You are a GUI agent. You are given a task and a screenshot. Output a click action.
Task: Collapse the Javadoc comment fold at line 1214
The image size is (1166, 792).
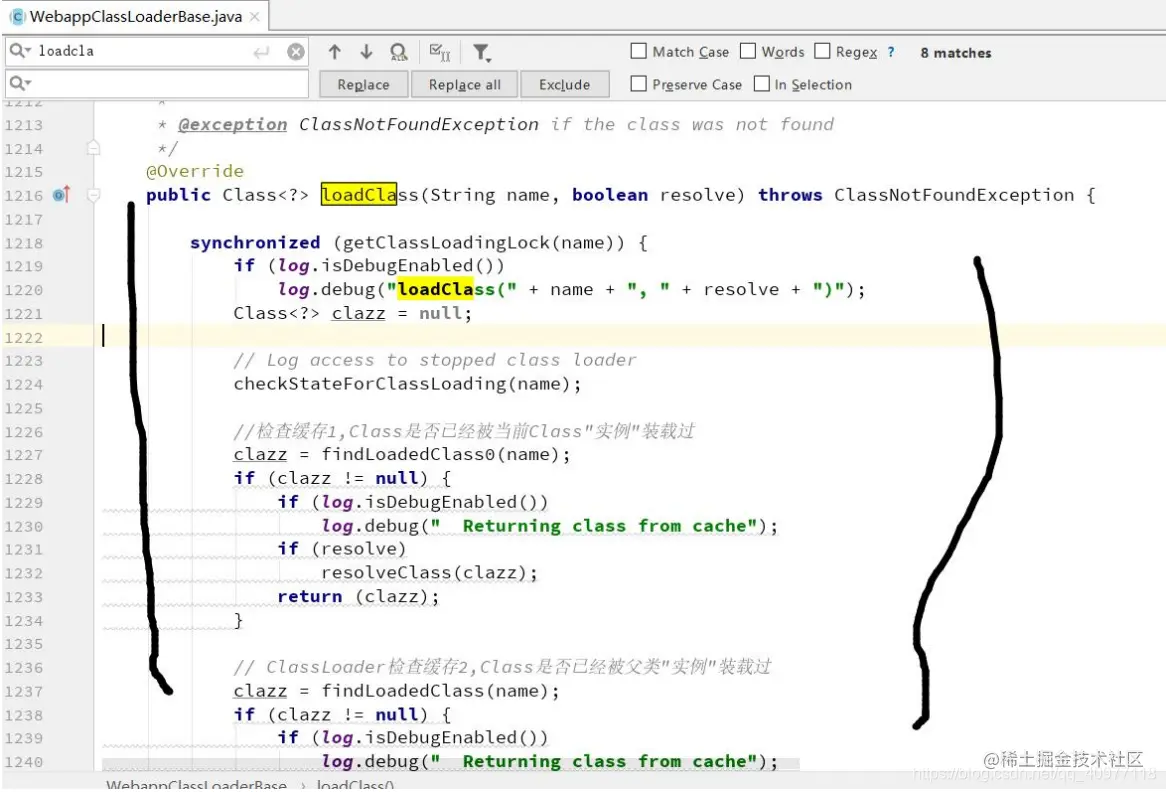click(x=93, y=148)
